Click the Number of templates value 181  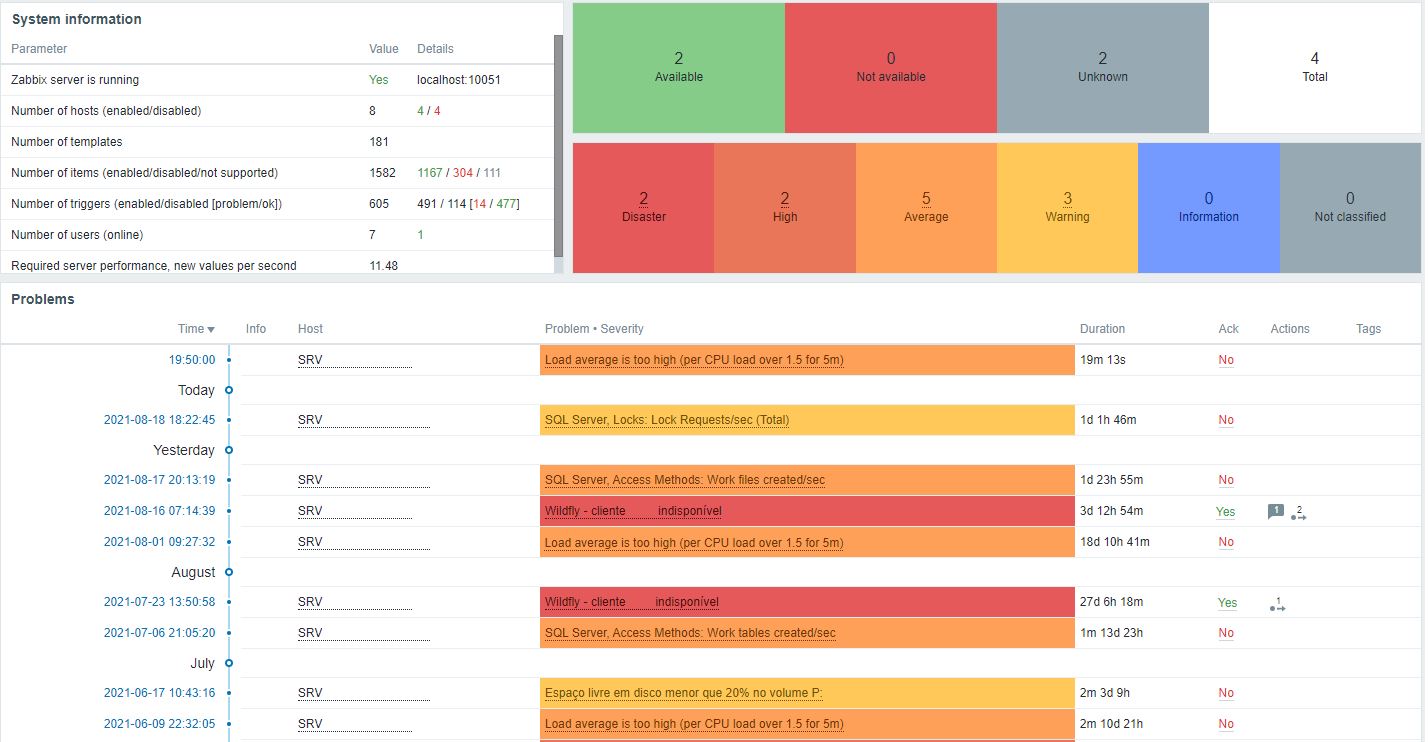click(379, 142)
